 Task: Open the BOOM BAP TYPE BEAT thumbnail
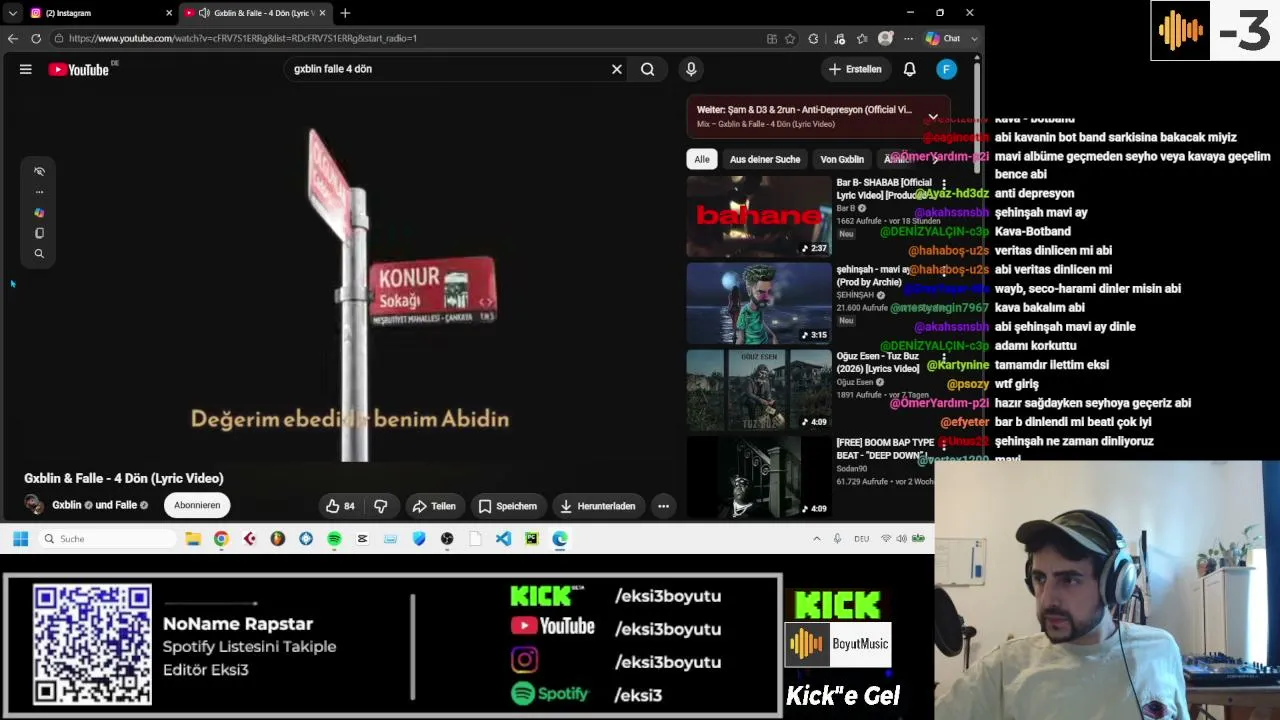point(759,476)
